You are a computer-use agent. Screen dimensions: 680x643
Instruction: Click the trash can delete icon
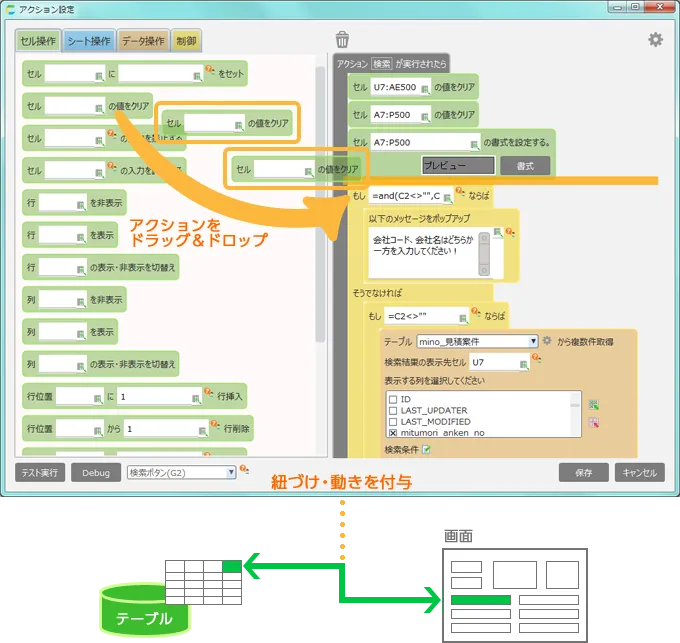click(342, 40)
